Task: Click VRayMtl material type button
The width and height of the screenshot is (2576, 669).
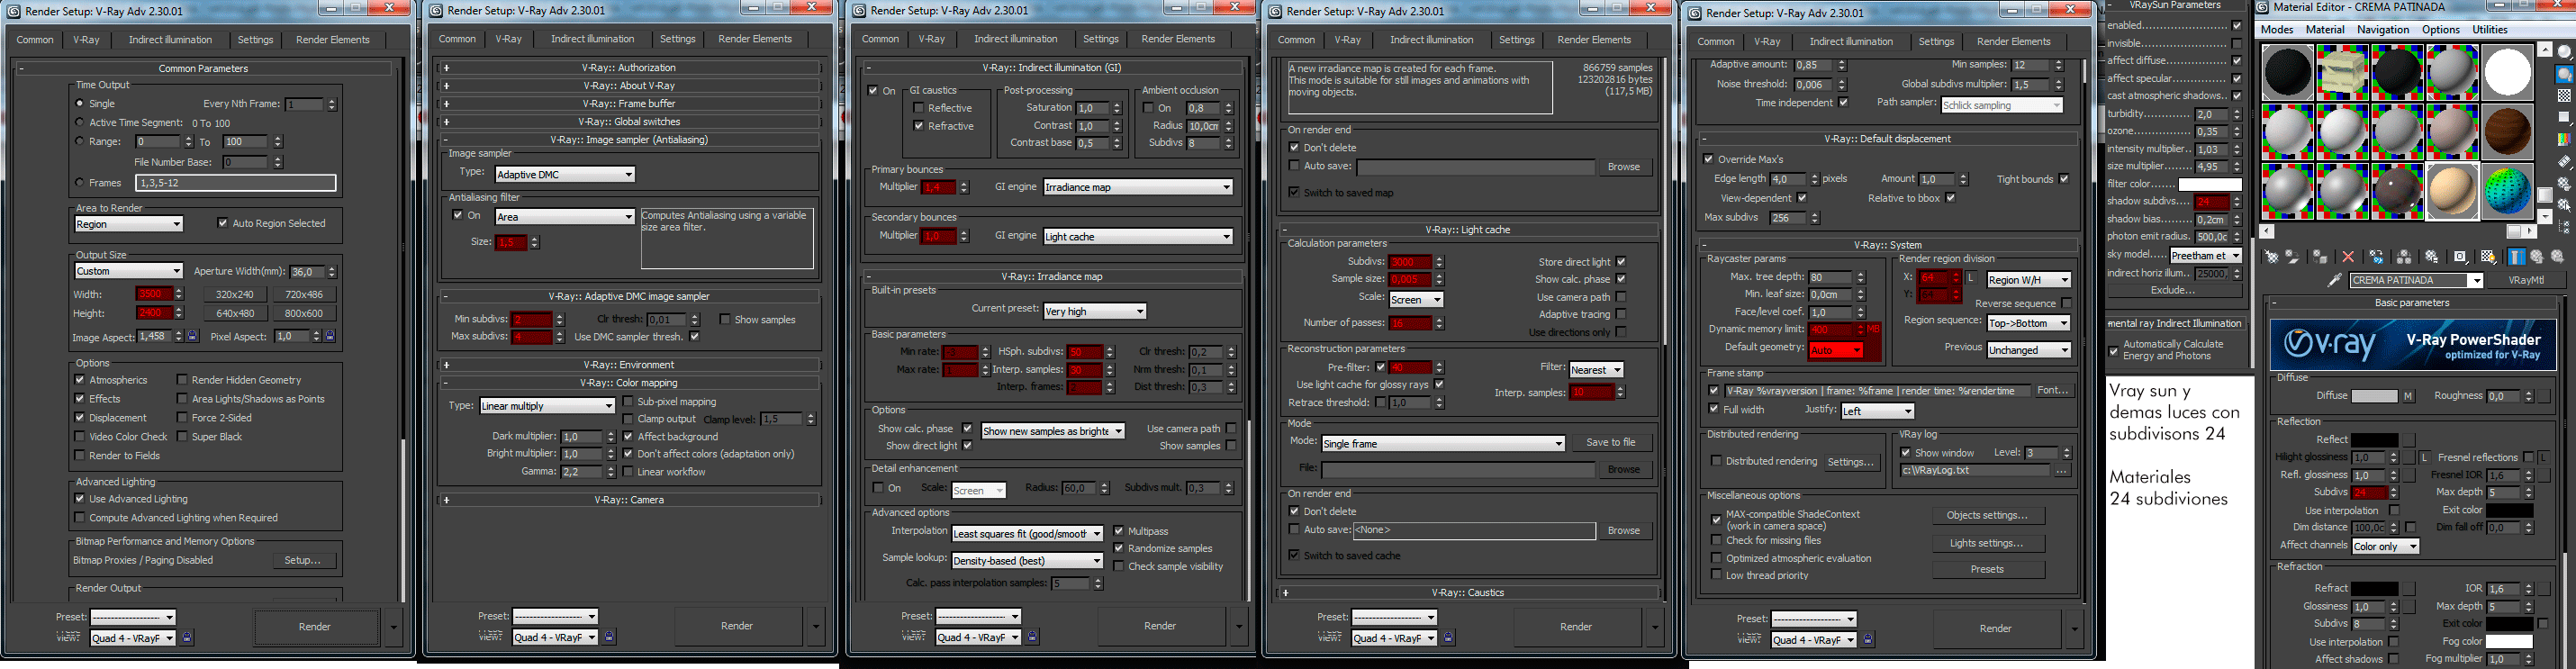Action: (x=2525, y=281)
